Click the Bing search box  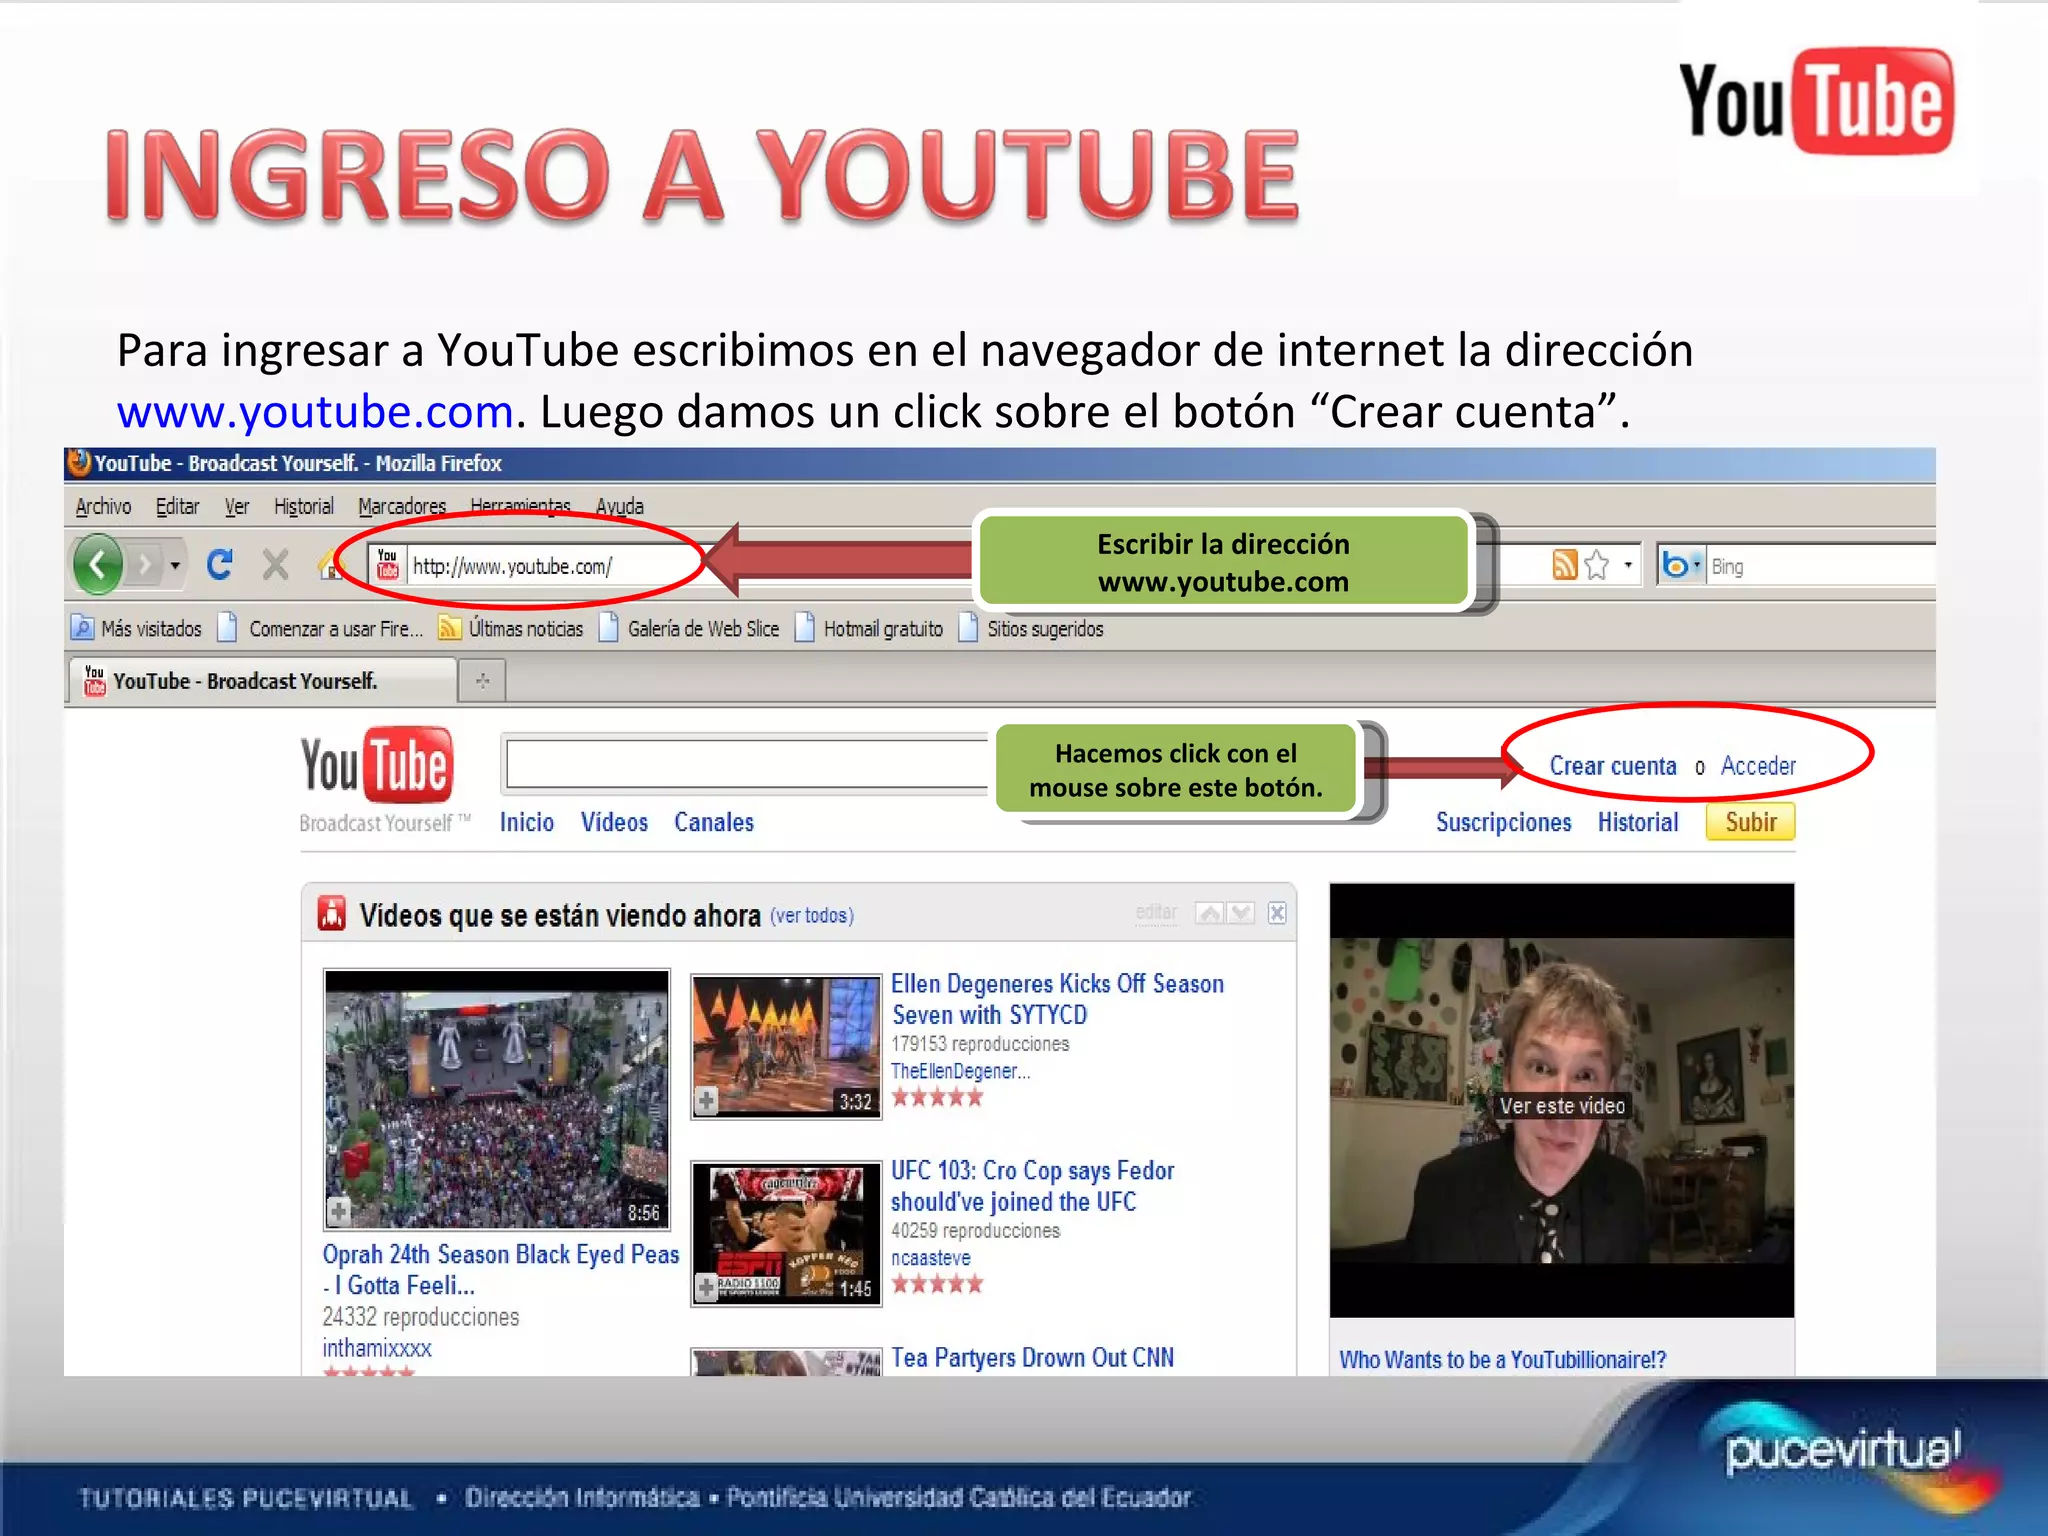tap(1820, 567)
